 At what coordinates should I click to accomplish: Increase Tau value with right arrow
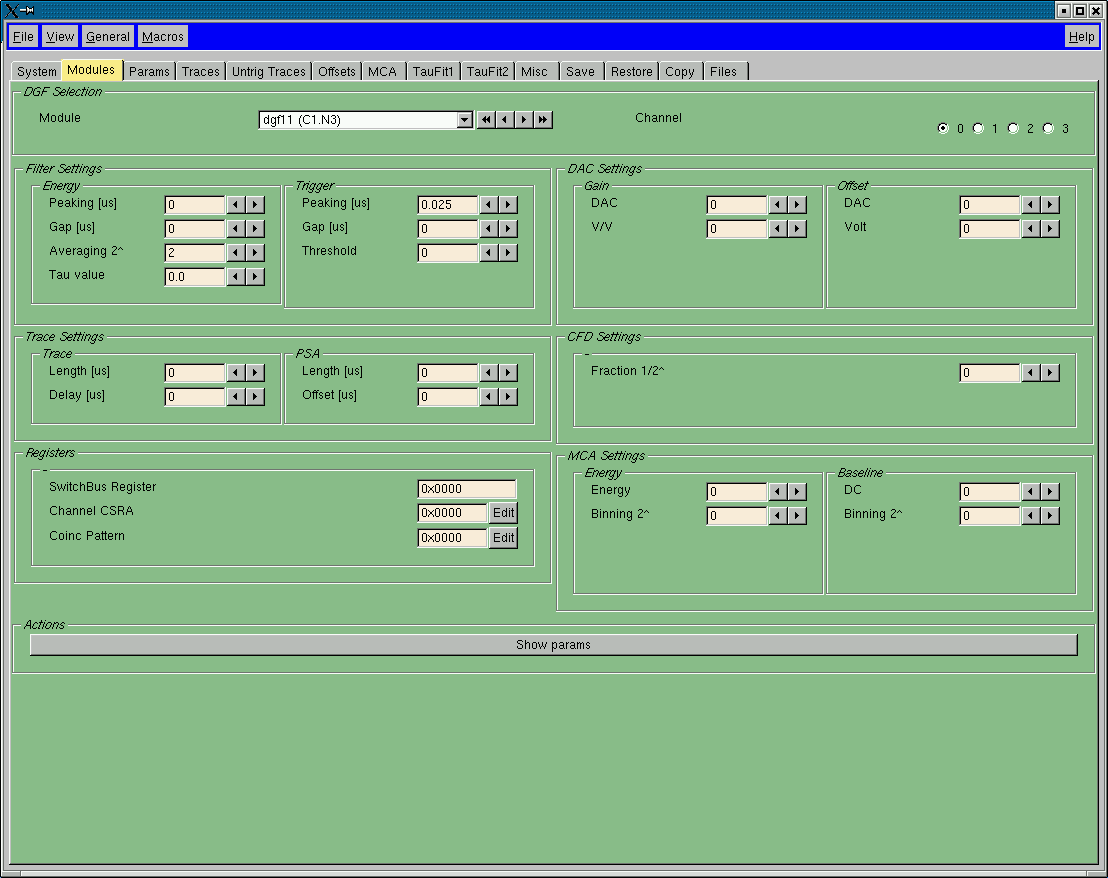click(255, 277)
